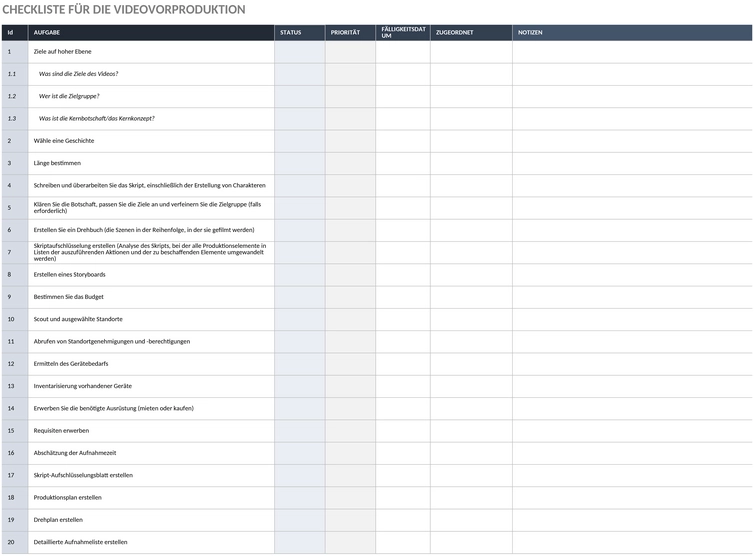This screenshot has width=754, height=556.
Task: Select 'Bestimmen Sie das Budget' task
Action: pyautogui.click(x=68, y=297)
